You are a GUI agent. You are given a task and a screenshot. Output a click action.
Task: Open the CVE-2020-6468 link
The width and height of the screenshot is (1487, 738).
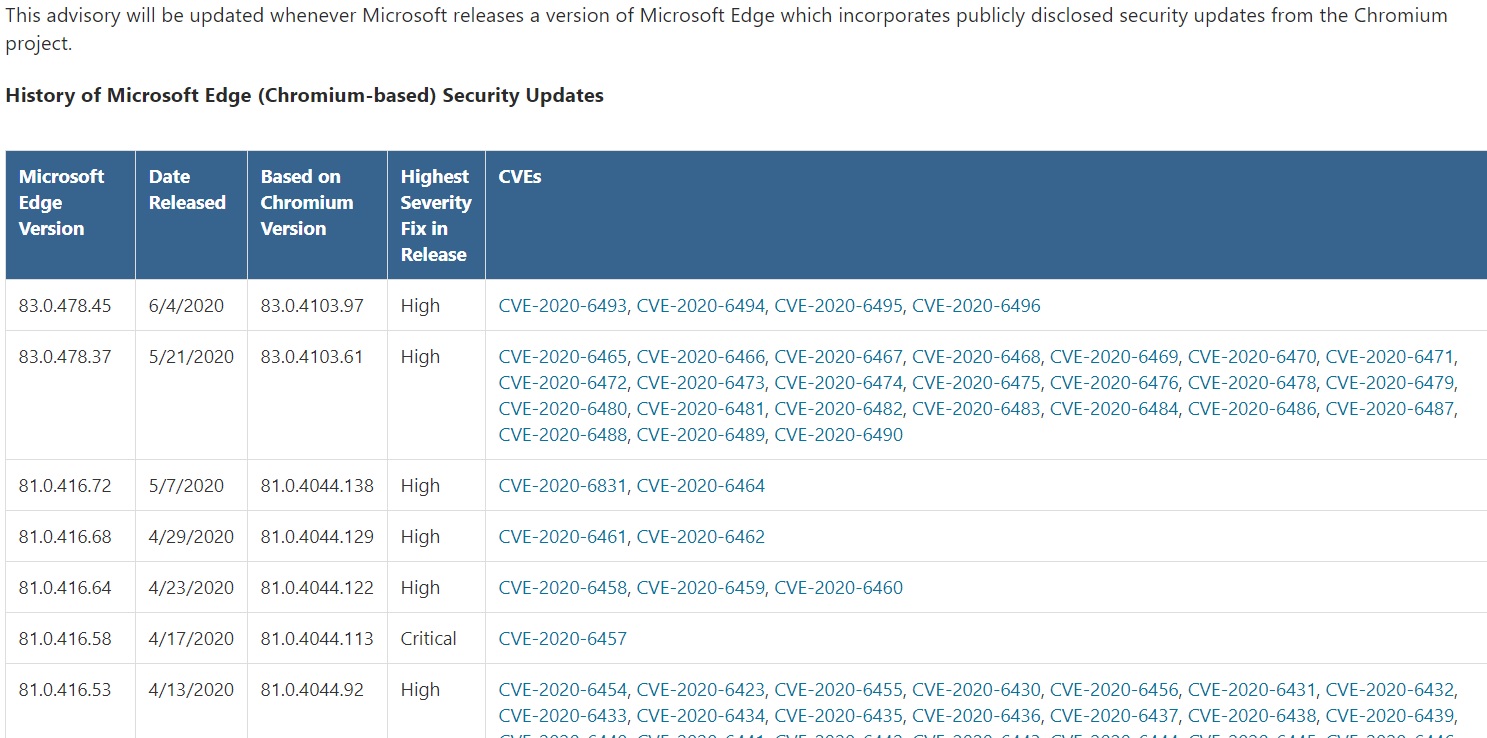(976, 357)
